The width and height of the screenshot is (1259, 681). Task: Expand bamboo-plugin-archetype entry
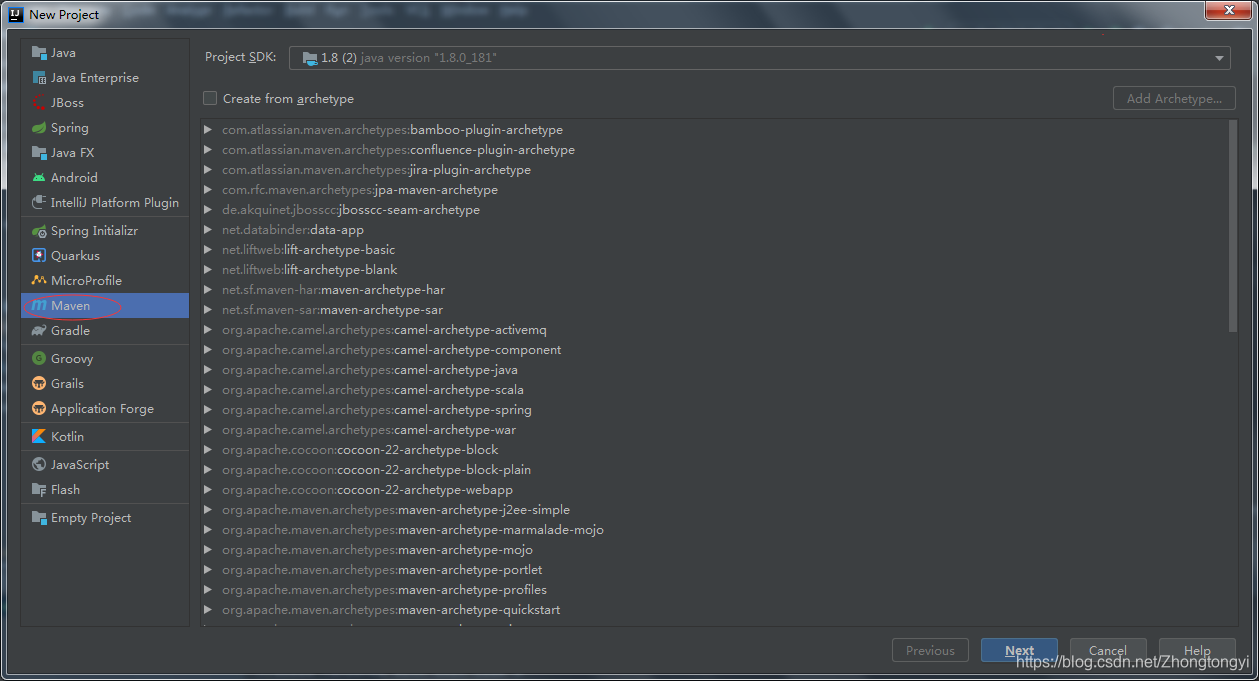point(208,130)
